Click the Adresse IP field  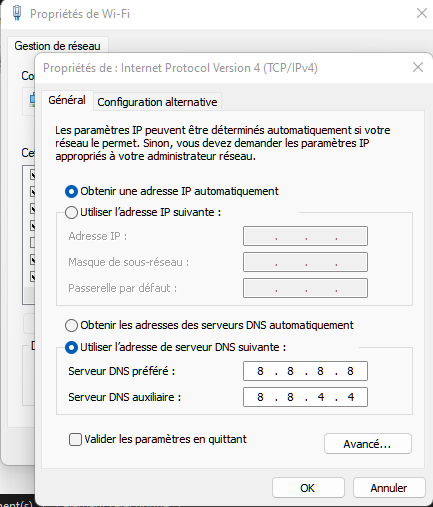point(305,236)
